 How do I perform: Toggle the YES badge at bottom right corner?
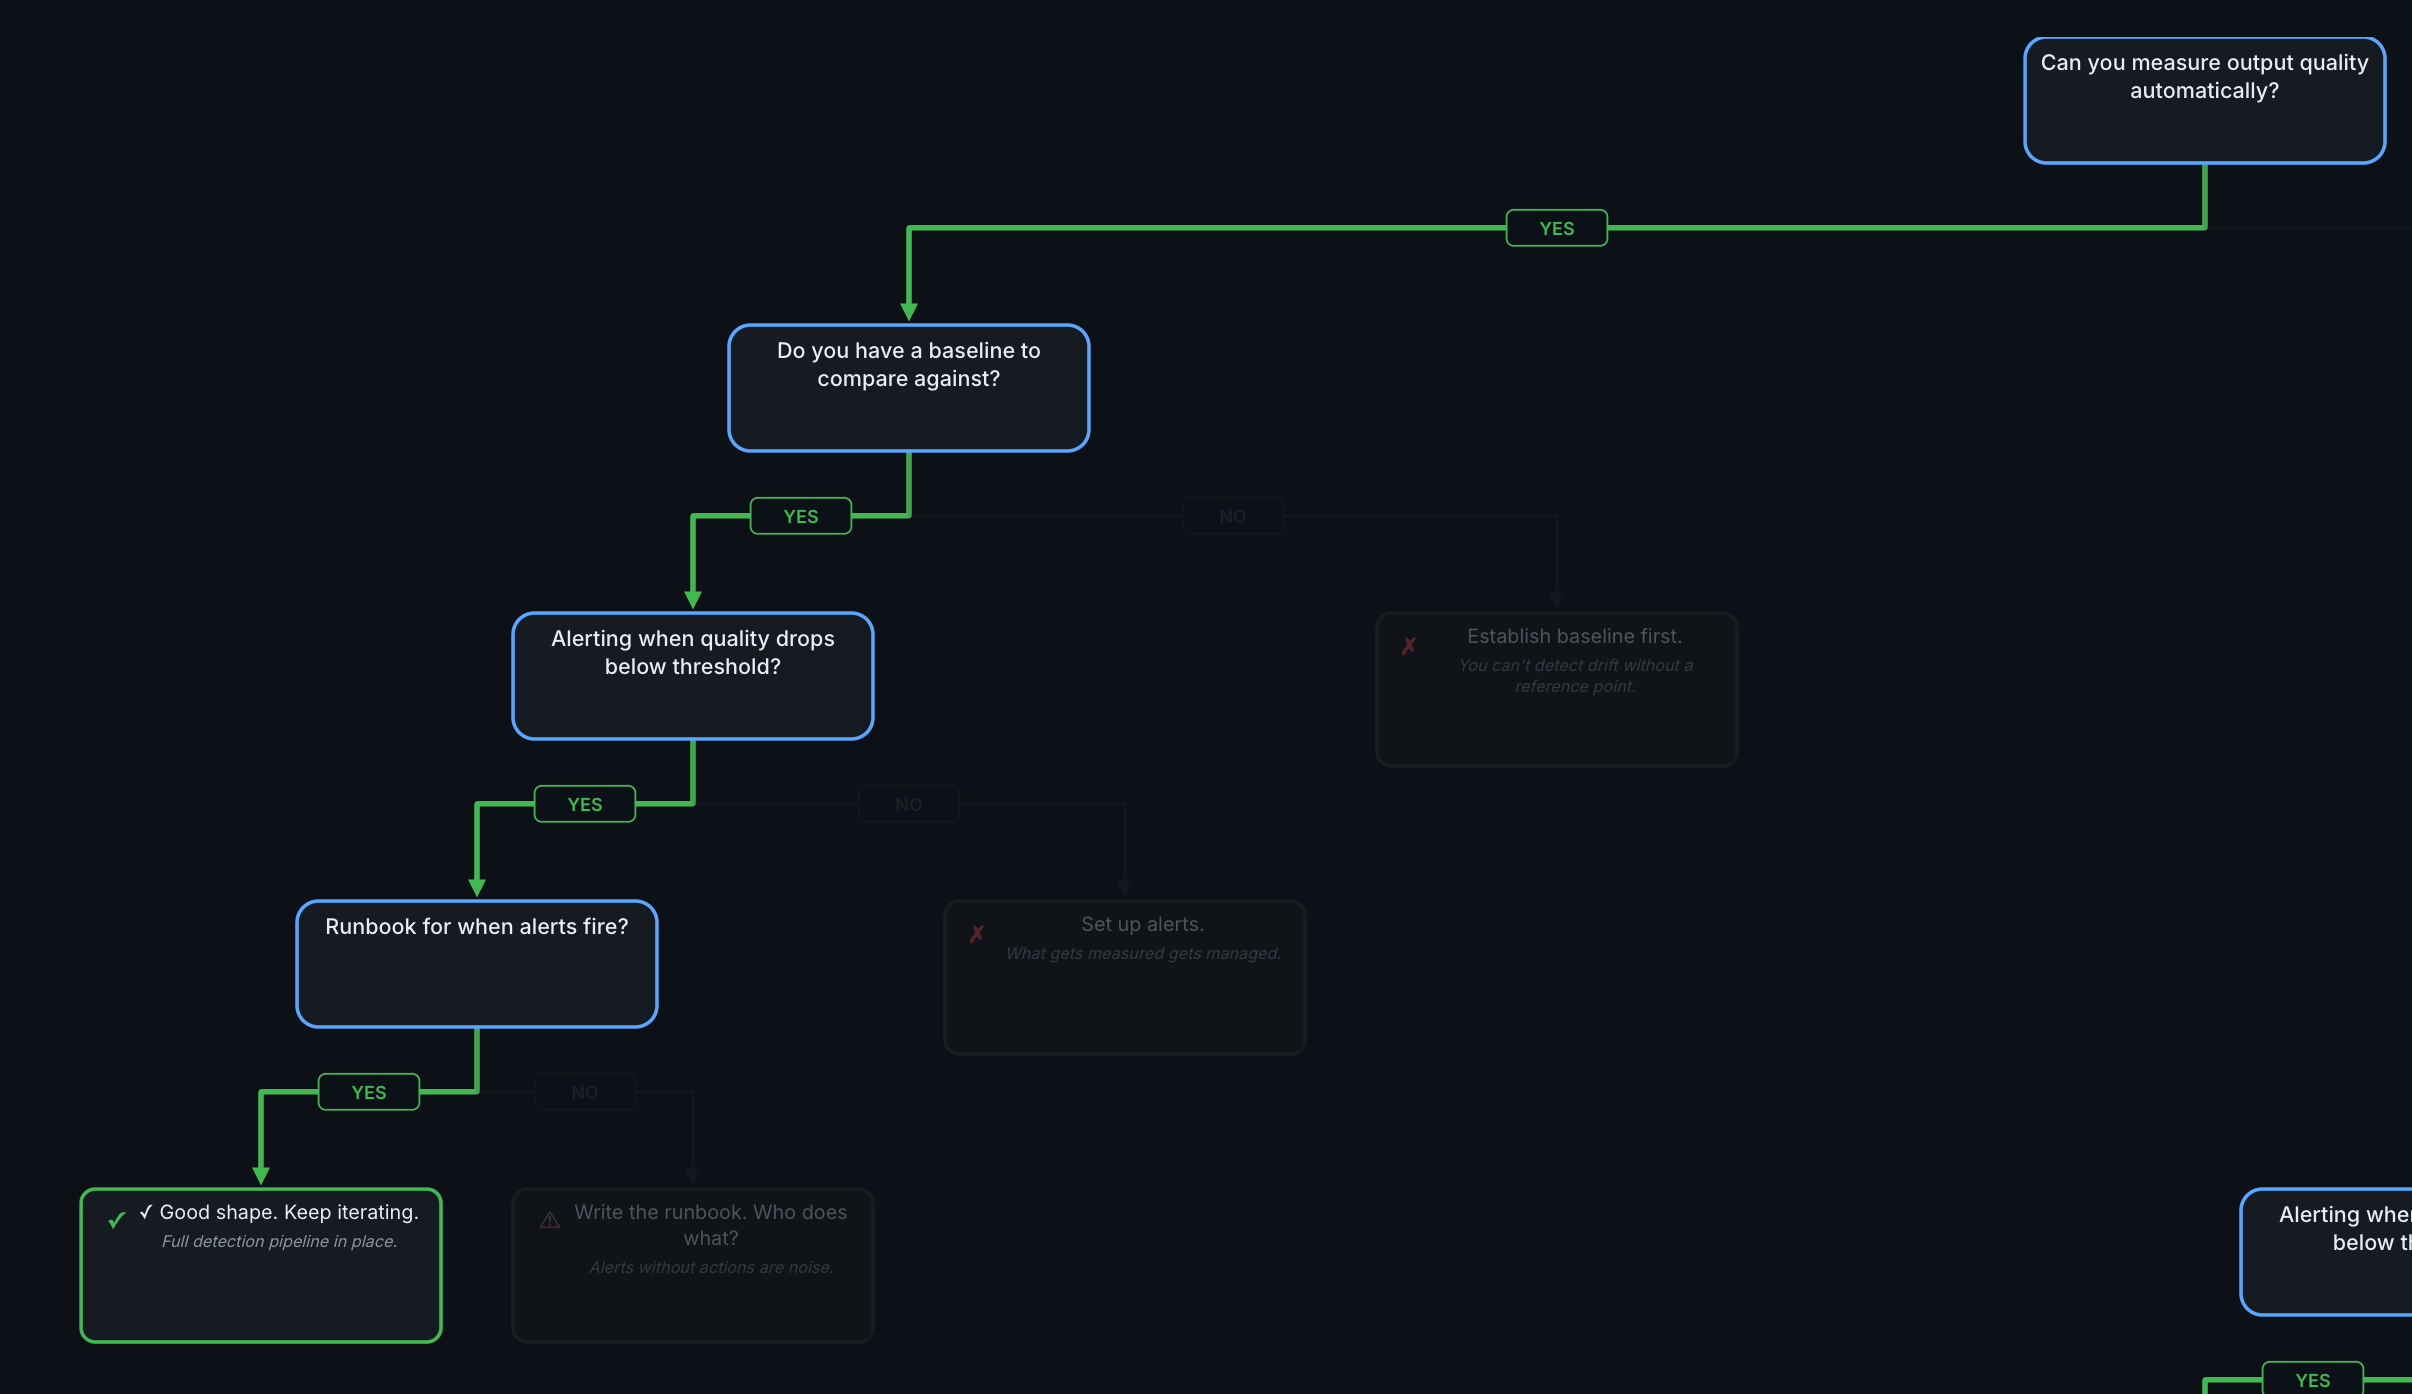[2315, 1379]
